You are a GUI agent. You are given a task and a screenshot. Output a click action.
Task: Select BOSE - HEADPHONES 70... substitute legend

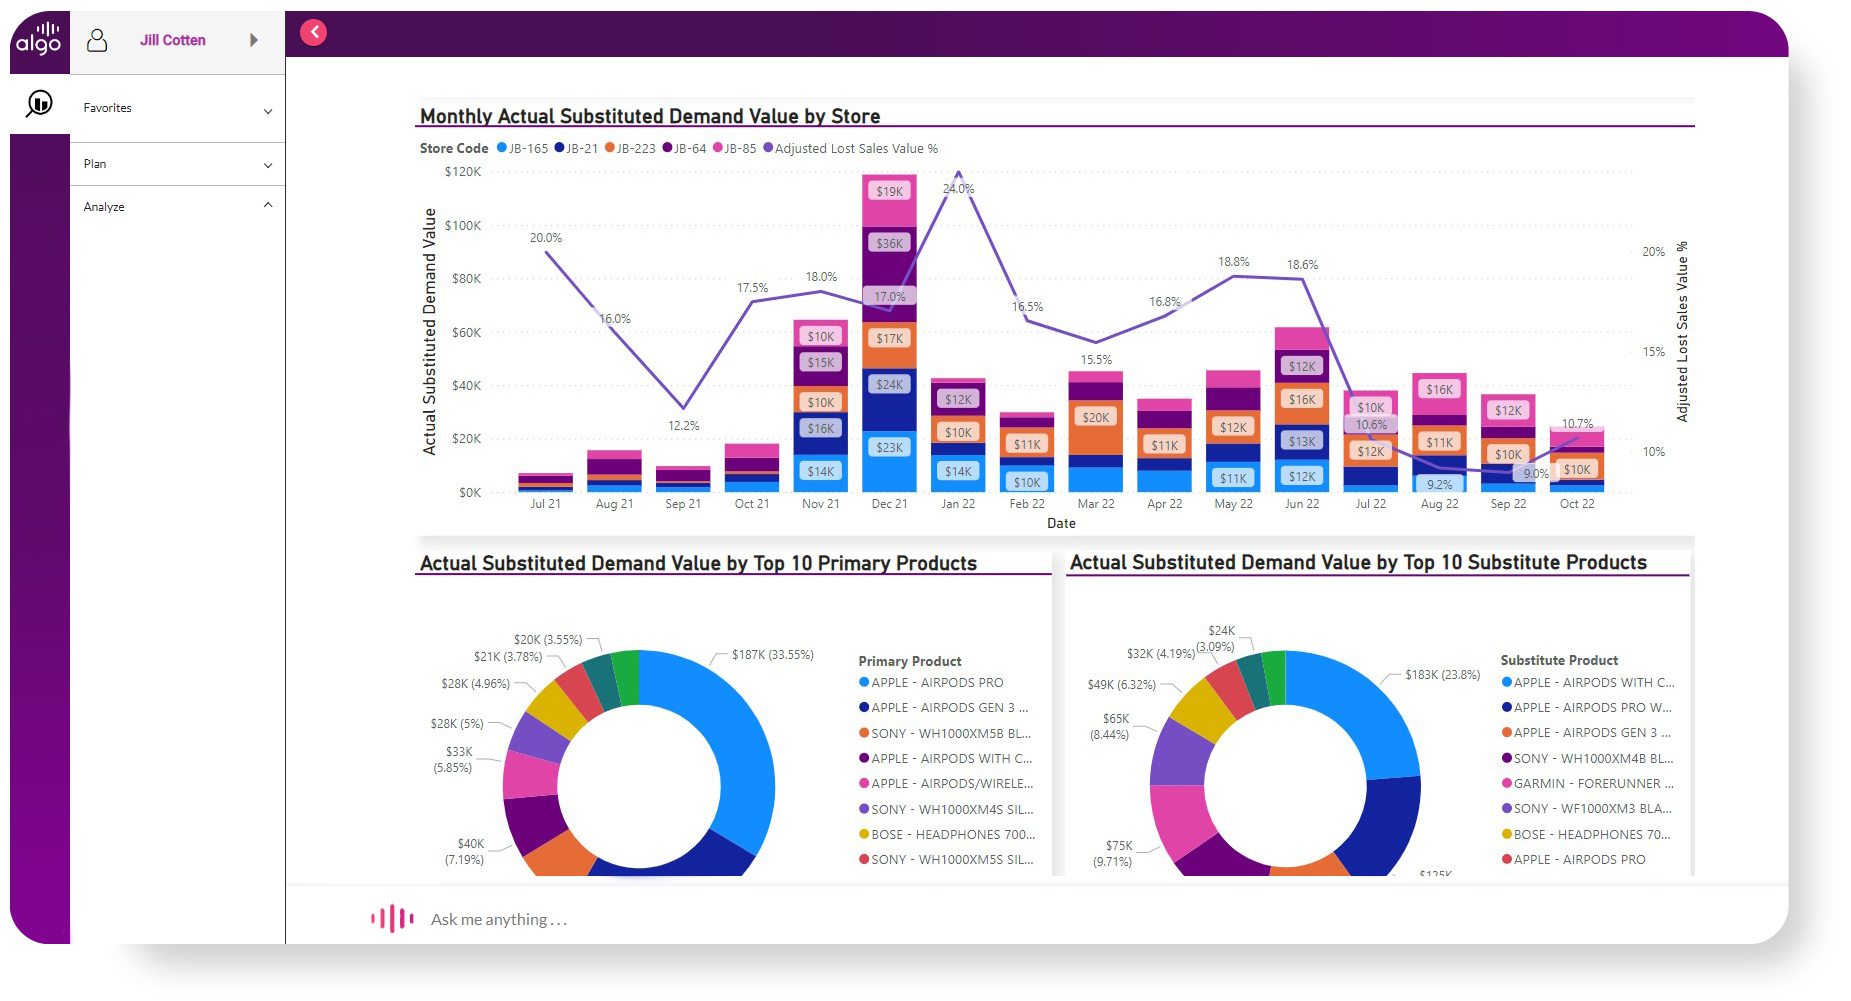(1586, 834)
